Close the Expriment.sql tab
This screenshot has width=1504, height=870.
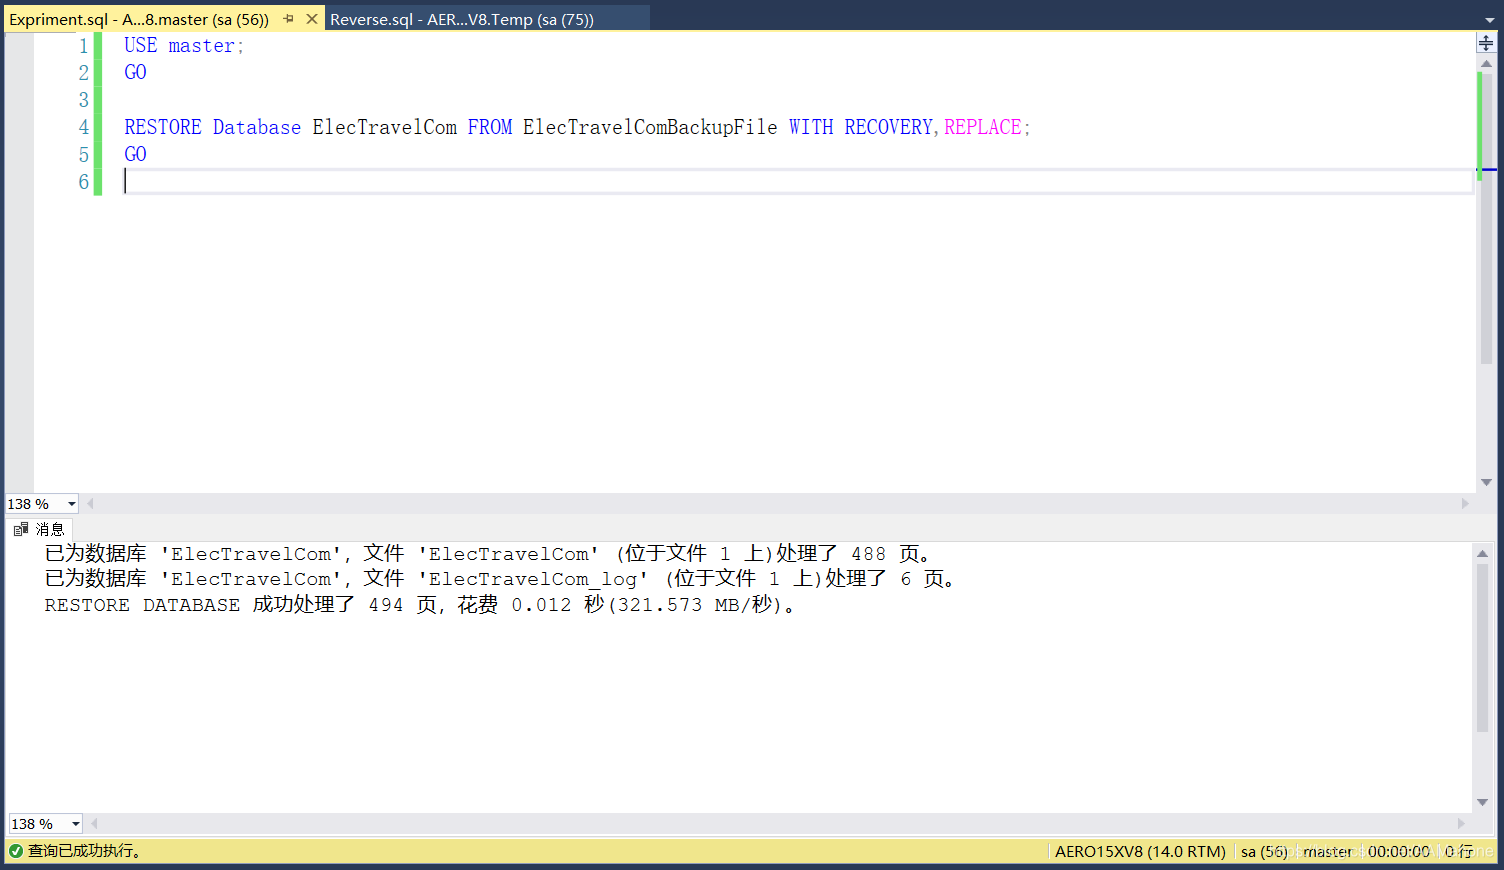(x=312, y=19)
